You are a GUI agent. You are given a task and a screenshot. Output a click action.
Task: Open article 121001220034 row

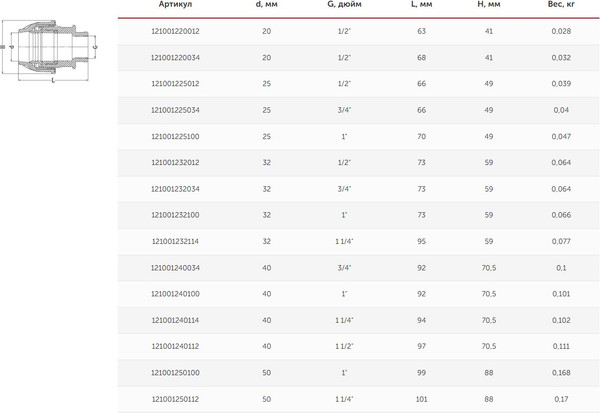pyautogui.click(x=175, y=58)
